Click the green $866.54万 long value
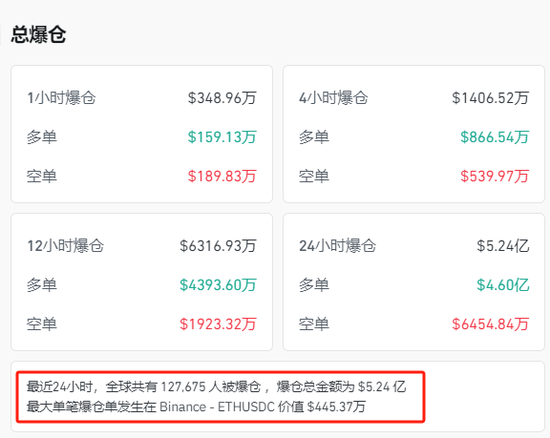 [x=495, y=137]
